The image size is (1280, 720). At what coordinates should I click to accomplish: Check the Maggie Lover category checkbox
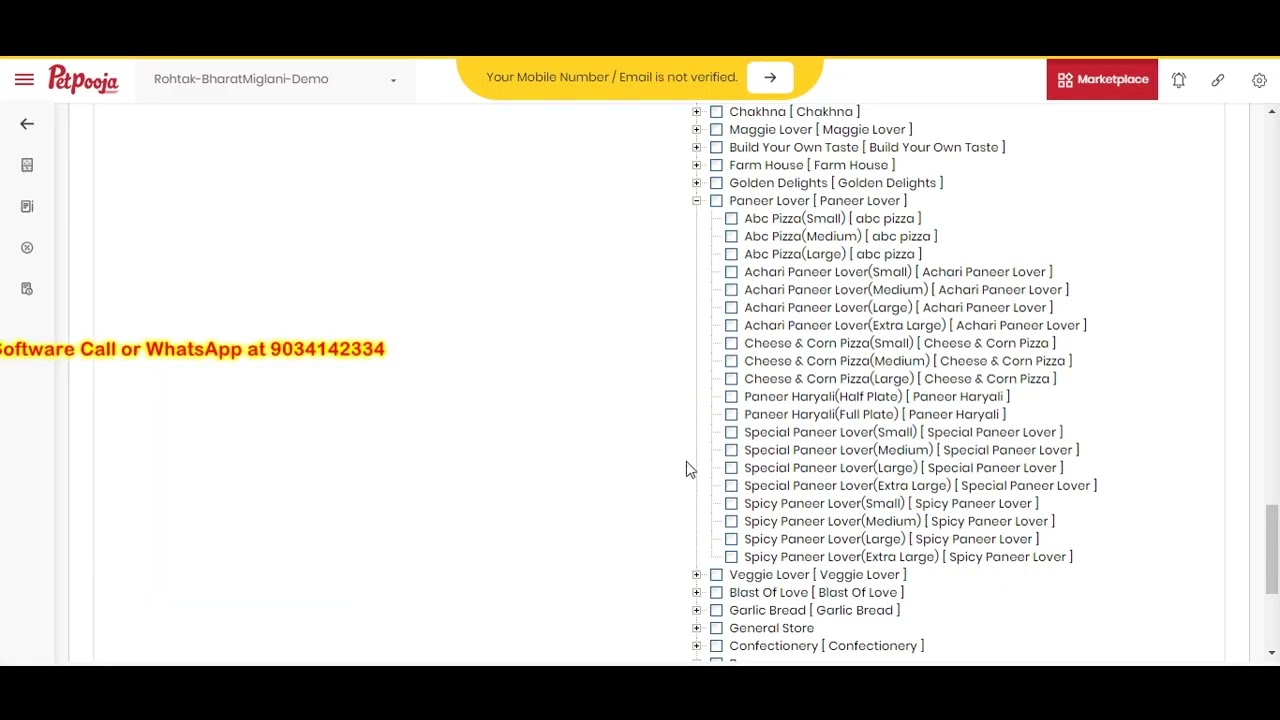tap(716, 130)
